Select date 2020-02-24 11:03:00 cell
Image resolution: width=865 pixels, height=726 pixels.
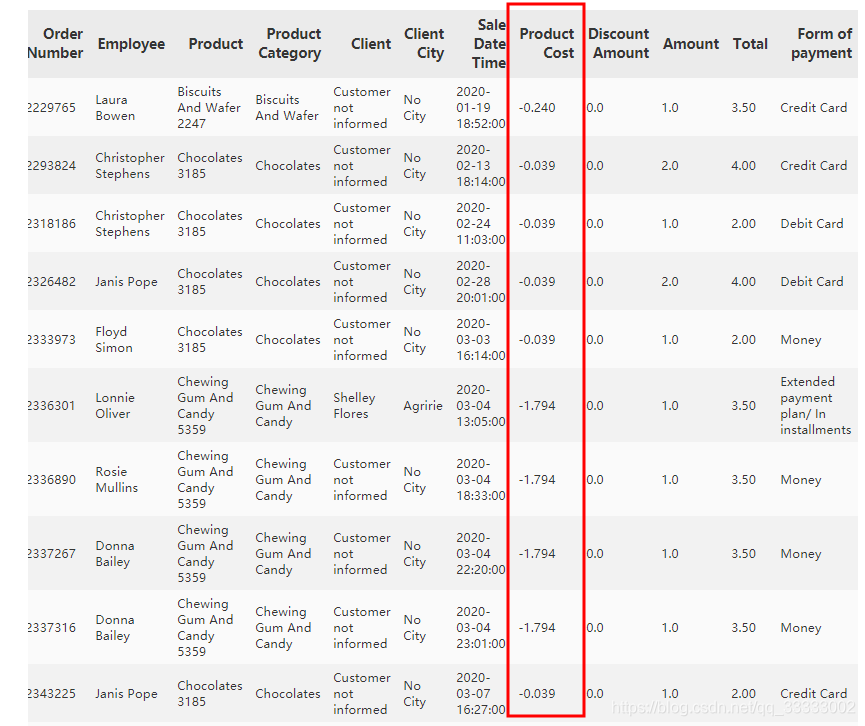[x=480, y=223]
